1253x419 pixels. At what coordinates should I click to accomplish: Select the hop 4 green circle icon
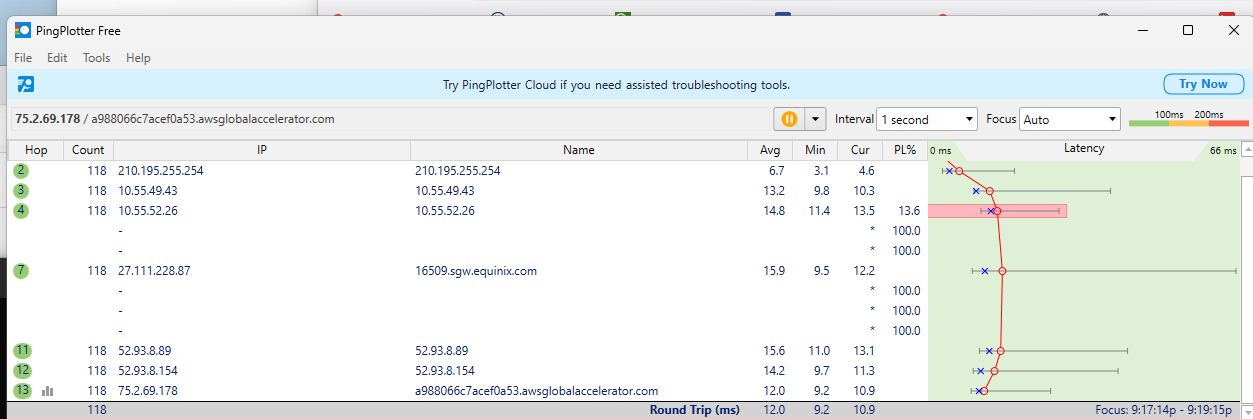coord(21,211)
